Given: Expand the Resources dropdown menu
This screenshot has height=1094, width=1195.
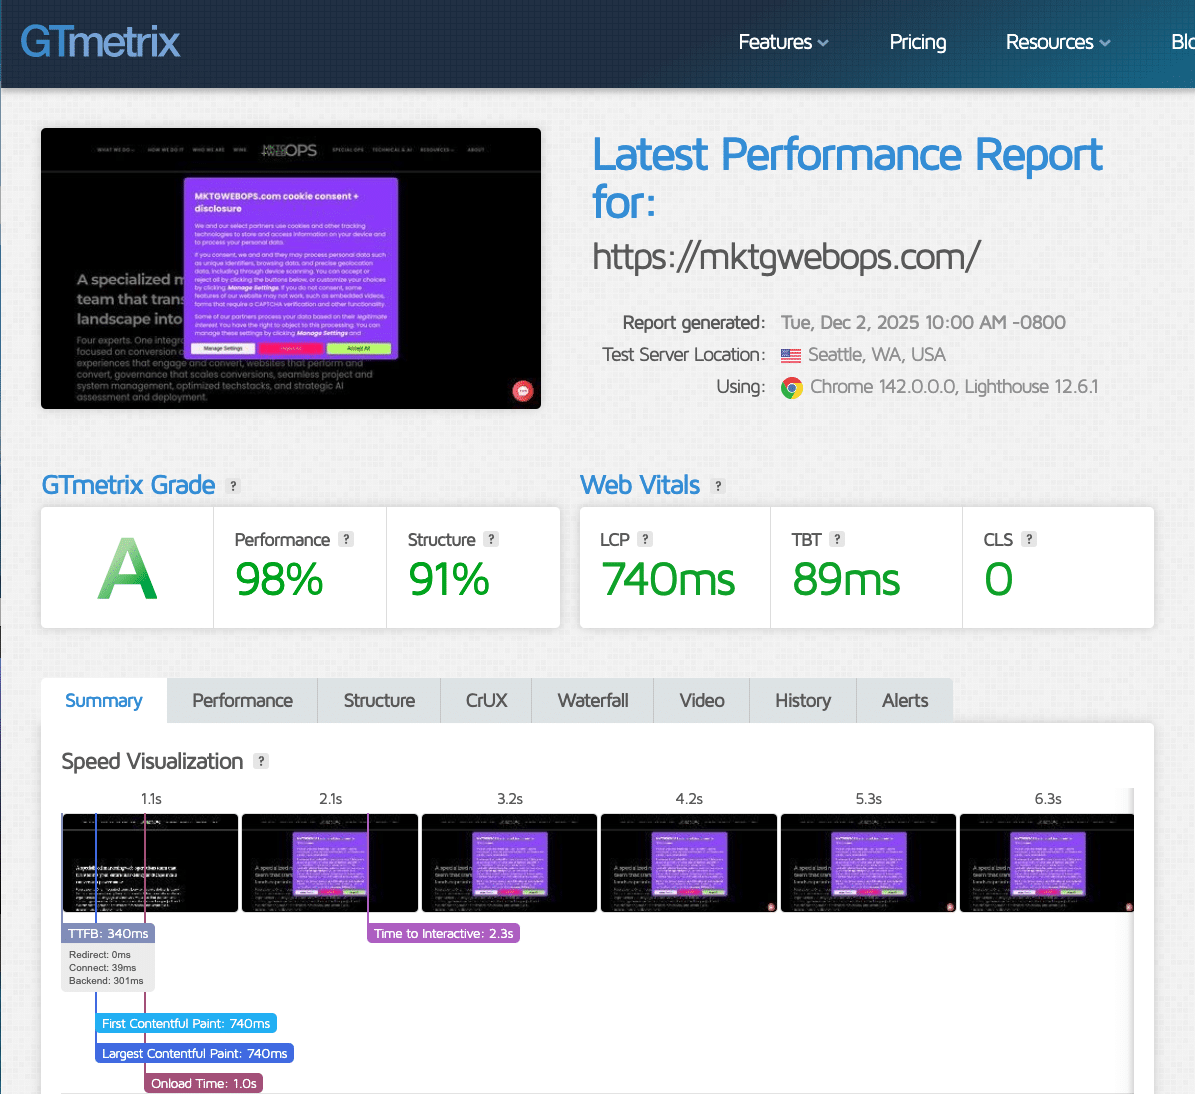Looking at the screenshot, I should (1058, 42).
